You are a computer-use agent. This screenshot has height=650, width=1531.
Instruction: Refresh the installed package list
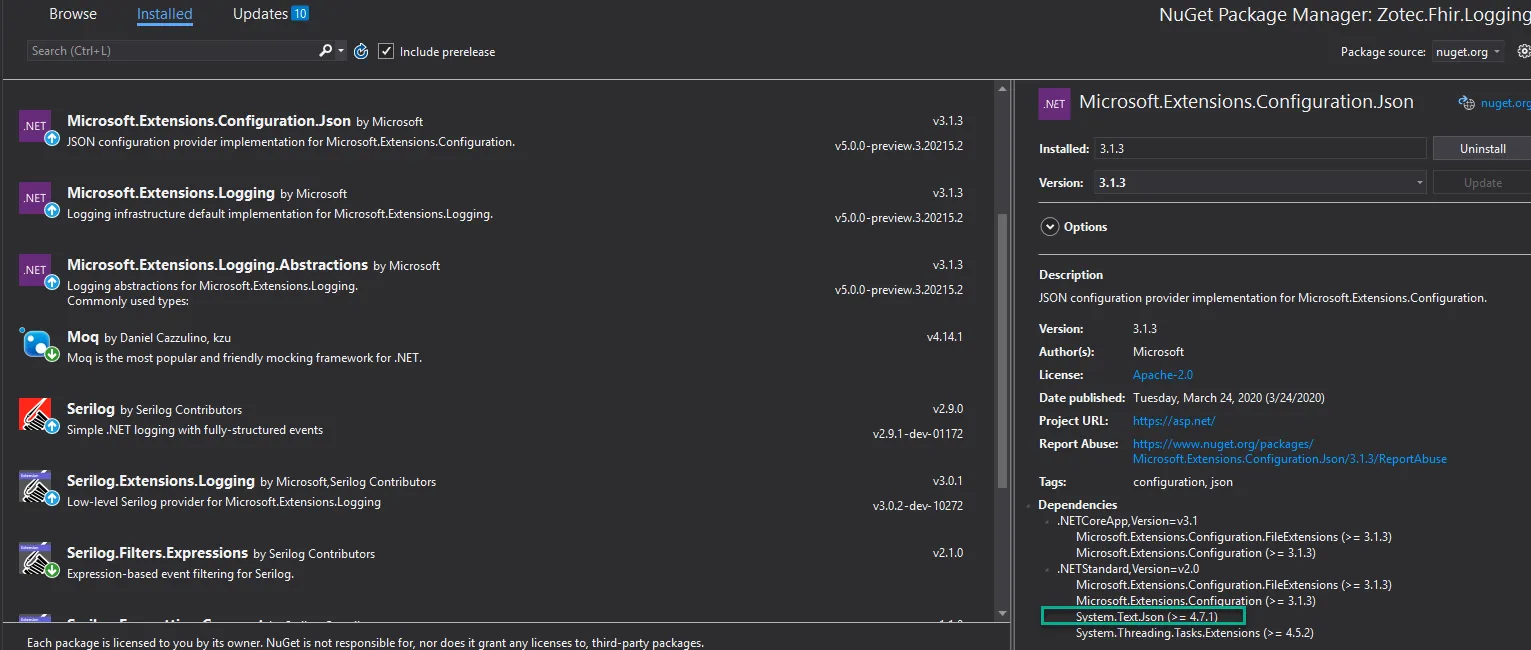pyautogui.click(x=361, y=51)
